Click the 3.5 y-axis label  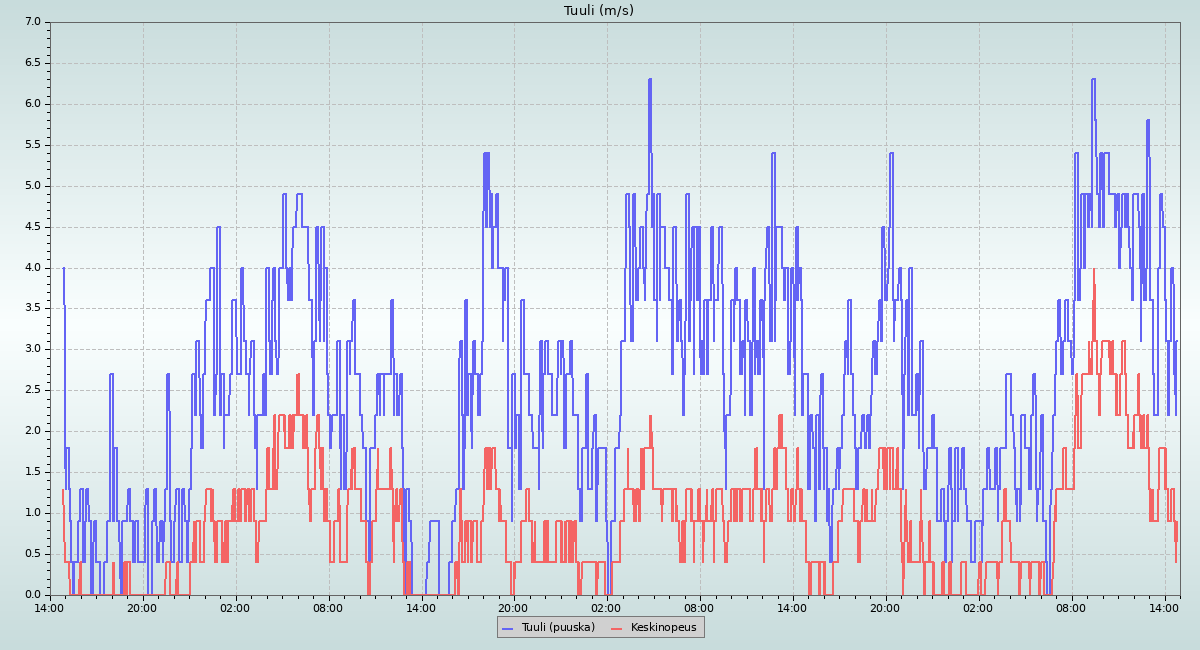click(33, 308)
